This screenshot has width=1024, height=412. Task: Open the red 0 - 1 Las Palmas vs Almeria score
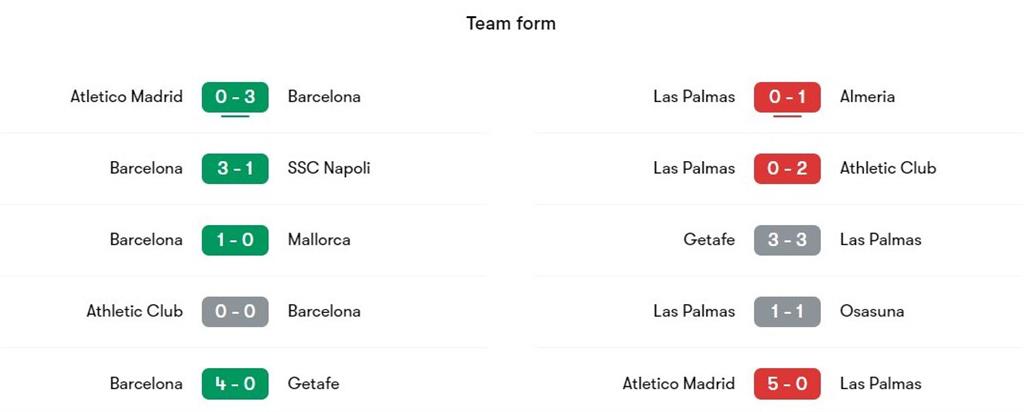[787, 97]
